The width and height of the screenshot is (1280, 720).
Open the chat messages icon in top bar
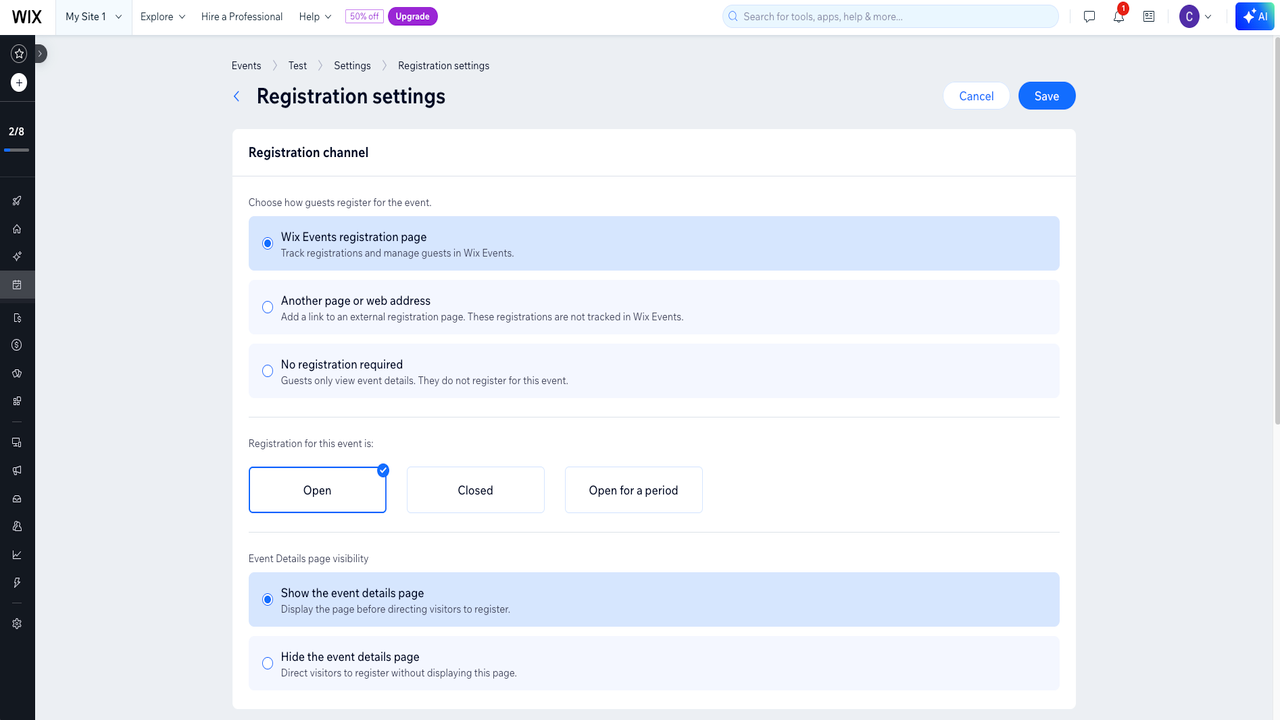[x=1090, y=17]
